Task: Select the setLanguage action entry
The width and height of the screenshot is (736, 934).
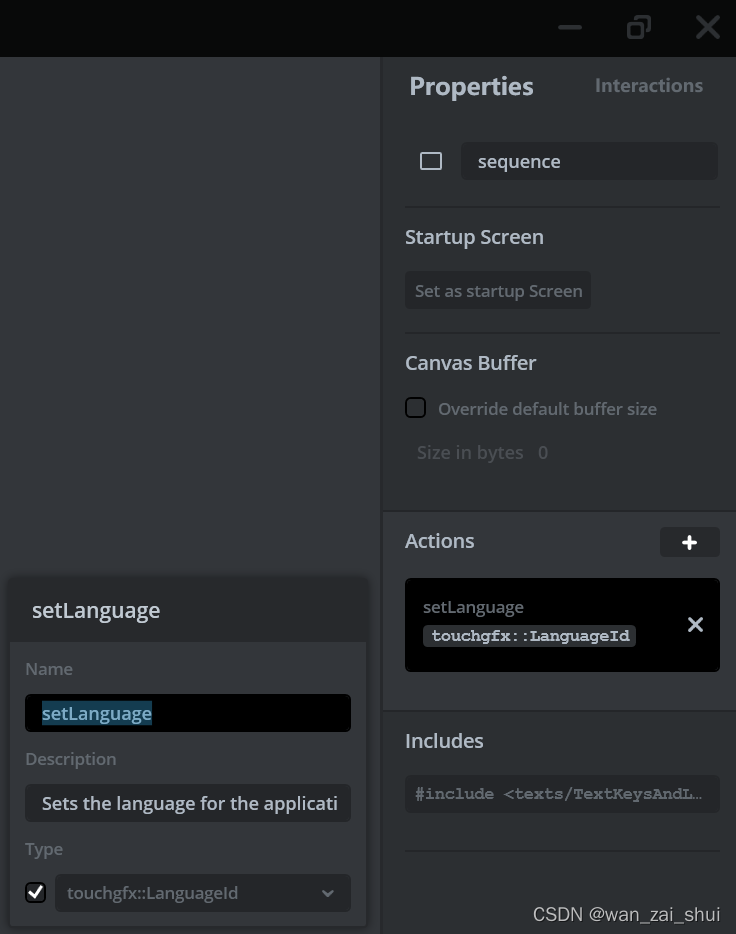Action: (x=540, y=607)
